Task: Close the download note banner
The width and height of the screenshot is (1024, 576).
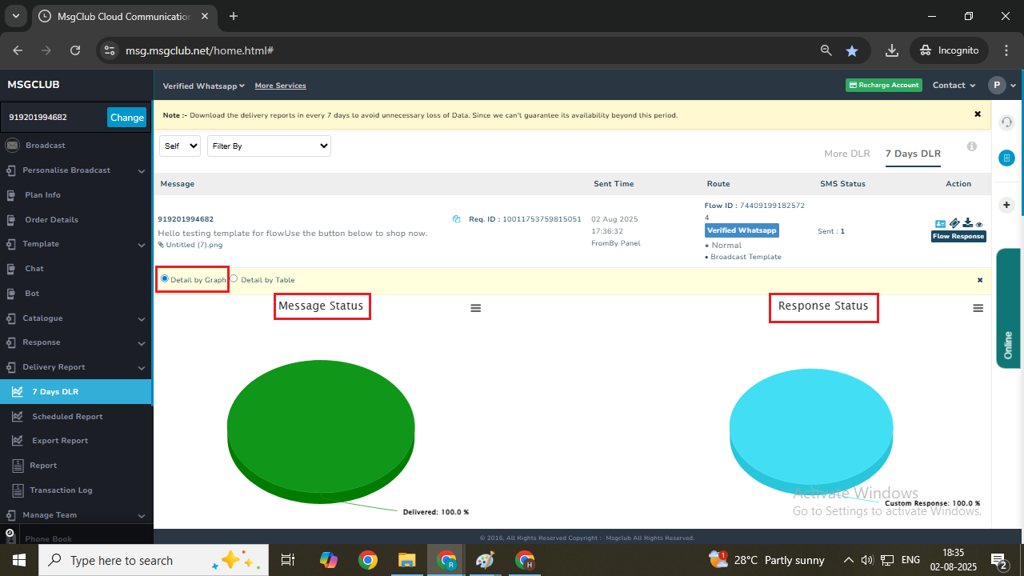Action: click(978, 114)
